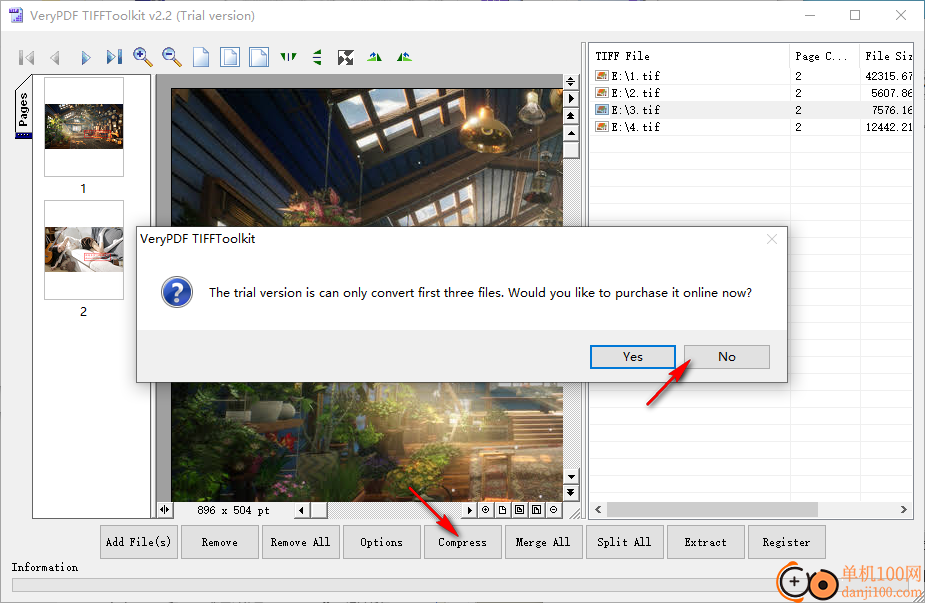
Task: Select page 2 thumbnail
Action: tap(84, 250)
